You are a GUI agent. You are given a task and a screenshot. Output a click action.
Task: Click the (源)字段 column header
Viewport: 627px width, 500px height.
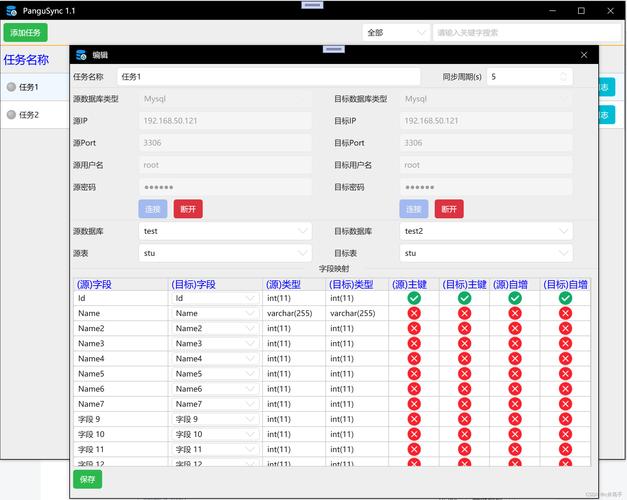121,284
